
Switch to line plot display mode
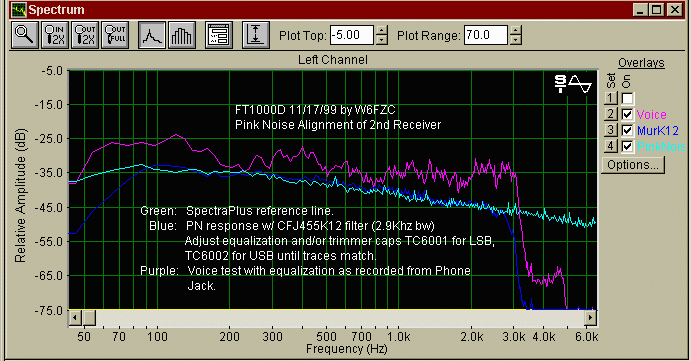(152, 35)
